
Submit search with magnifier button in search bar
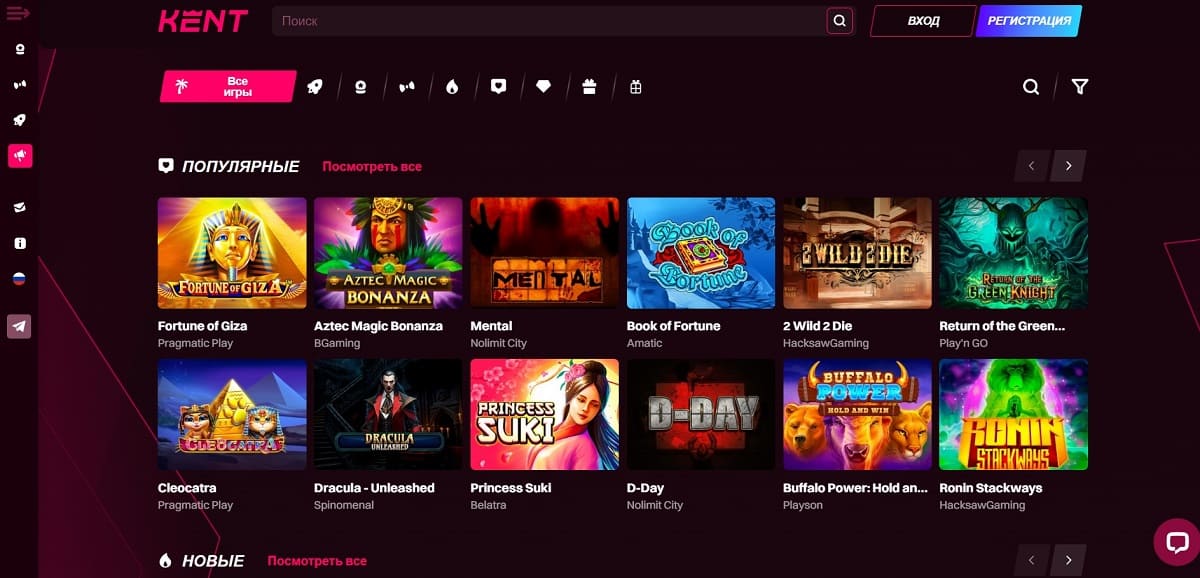(x=840, y=20)
